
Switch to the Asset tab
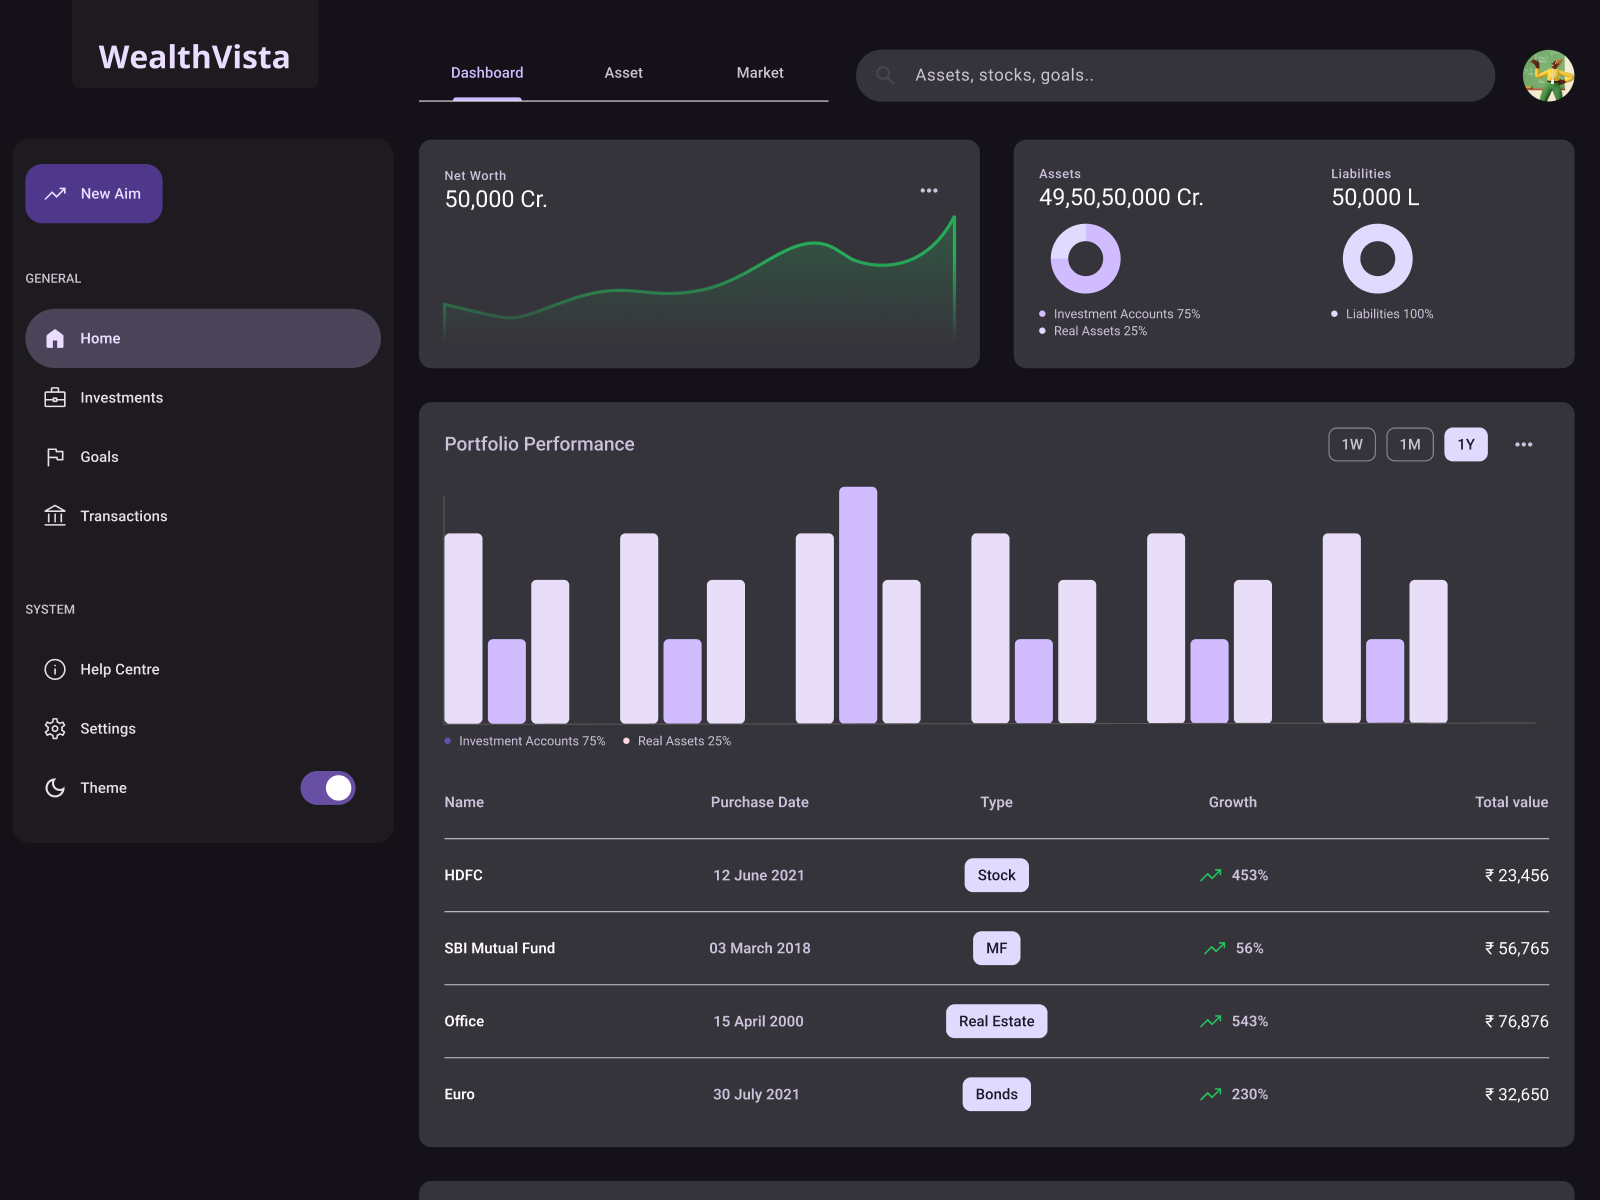click(x=623, y=72)
